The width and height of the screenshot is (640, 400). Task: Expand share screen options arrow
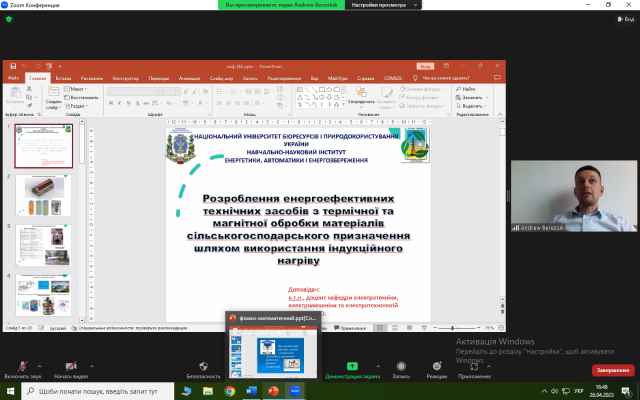click(378, 366)
